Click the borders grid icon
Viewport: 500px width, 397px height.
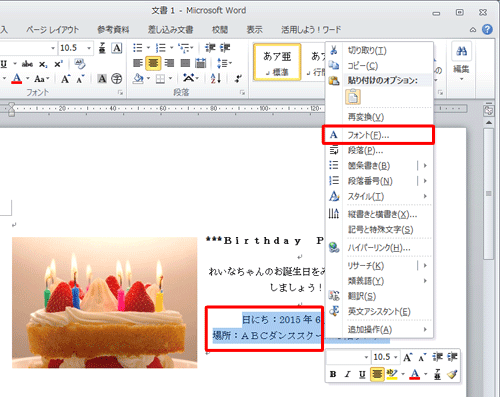(x=161, y=79)
